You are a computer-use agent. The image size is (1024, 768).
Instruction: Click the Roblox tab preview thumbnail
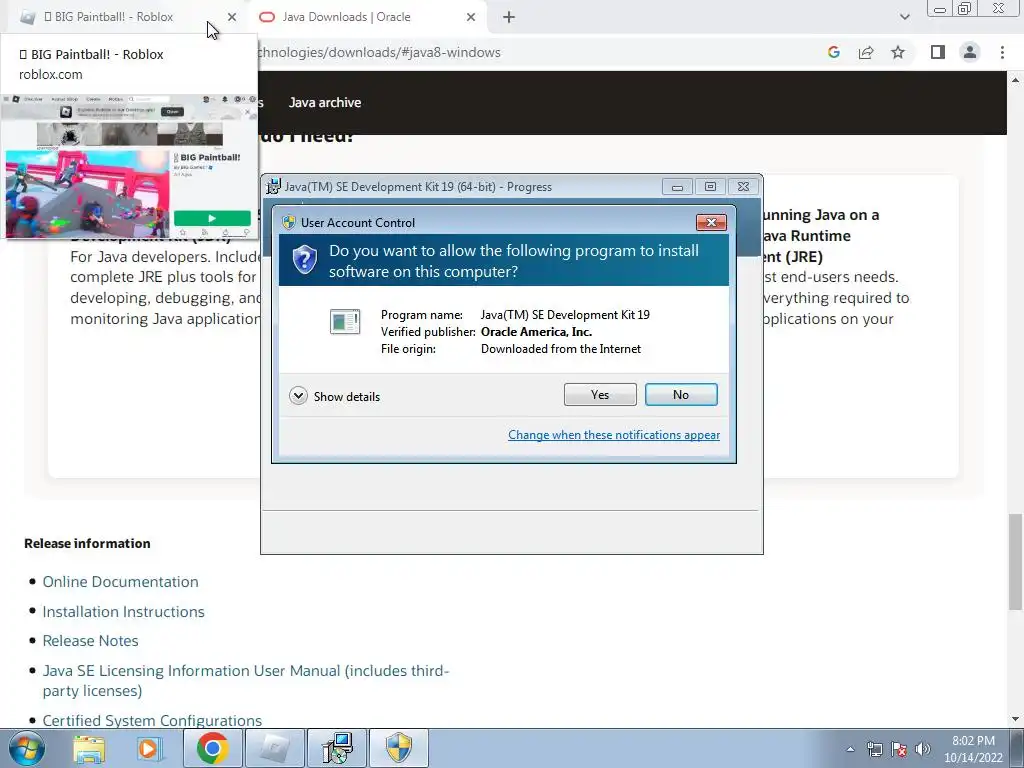pos(129,166)
